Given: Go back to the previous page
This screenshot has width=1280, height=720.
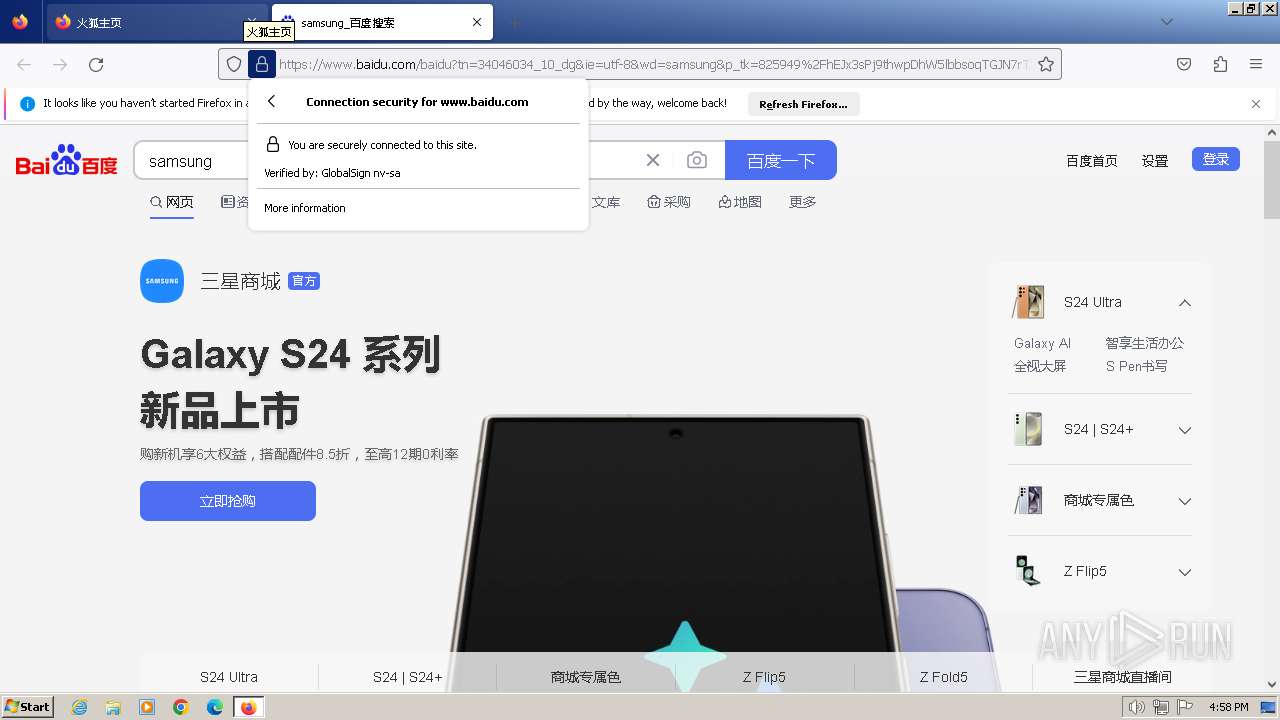Looking at the screenshot, I should point(24,64).
